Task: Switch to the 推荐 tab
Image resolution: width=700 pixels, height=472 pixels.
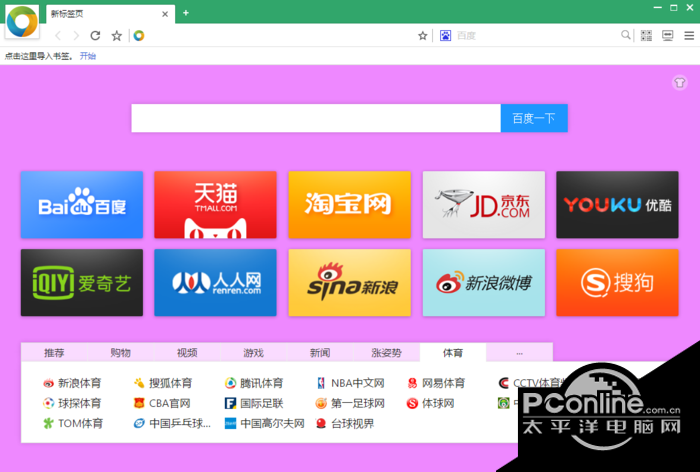Action: point(54,353)
